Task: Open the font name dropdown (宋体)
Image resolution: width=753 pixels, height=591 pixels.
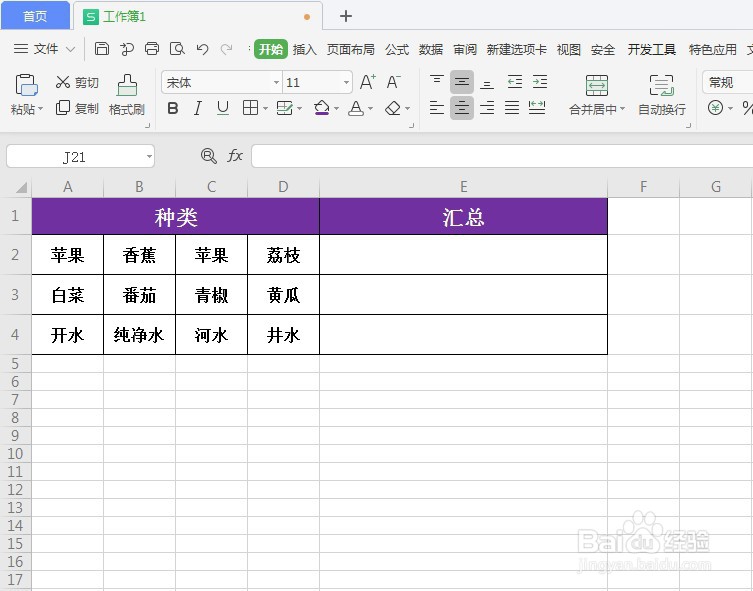Action: (276, 83)
